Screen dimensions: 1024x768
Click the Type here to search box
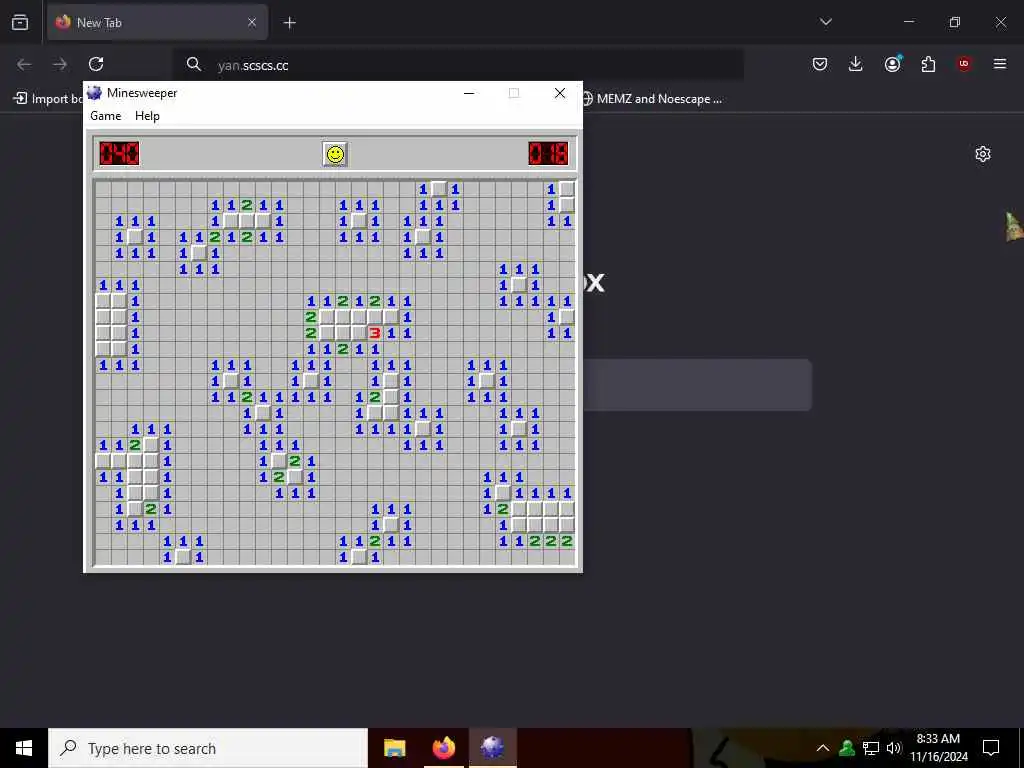point(208,748)
